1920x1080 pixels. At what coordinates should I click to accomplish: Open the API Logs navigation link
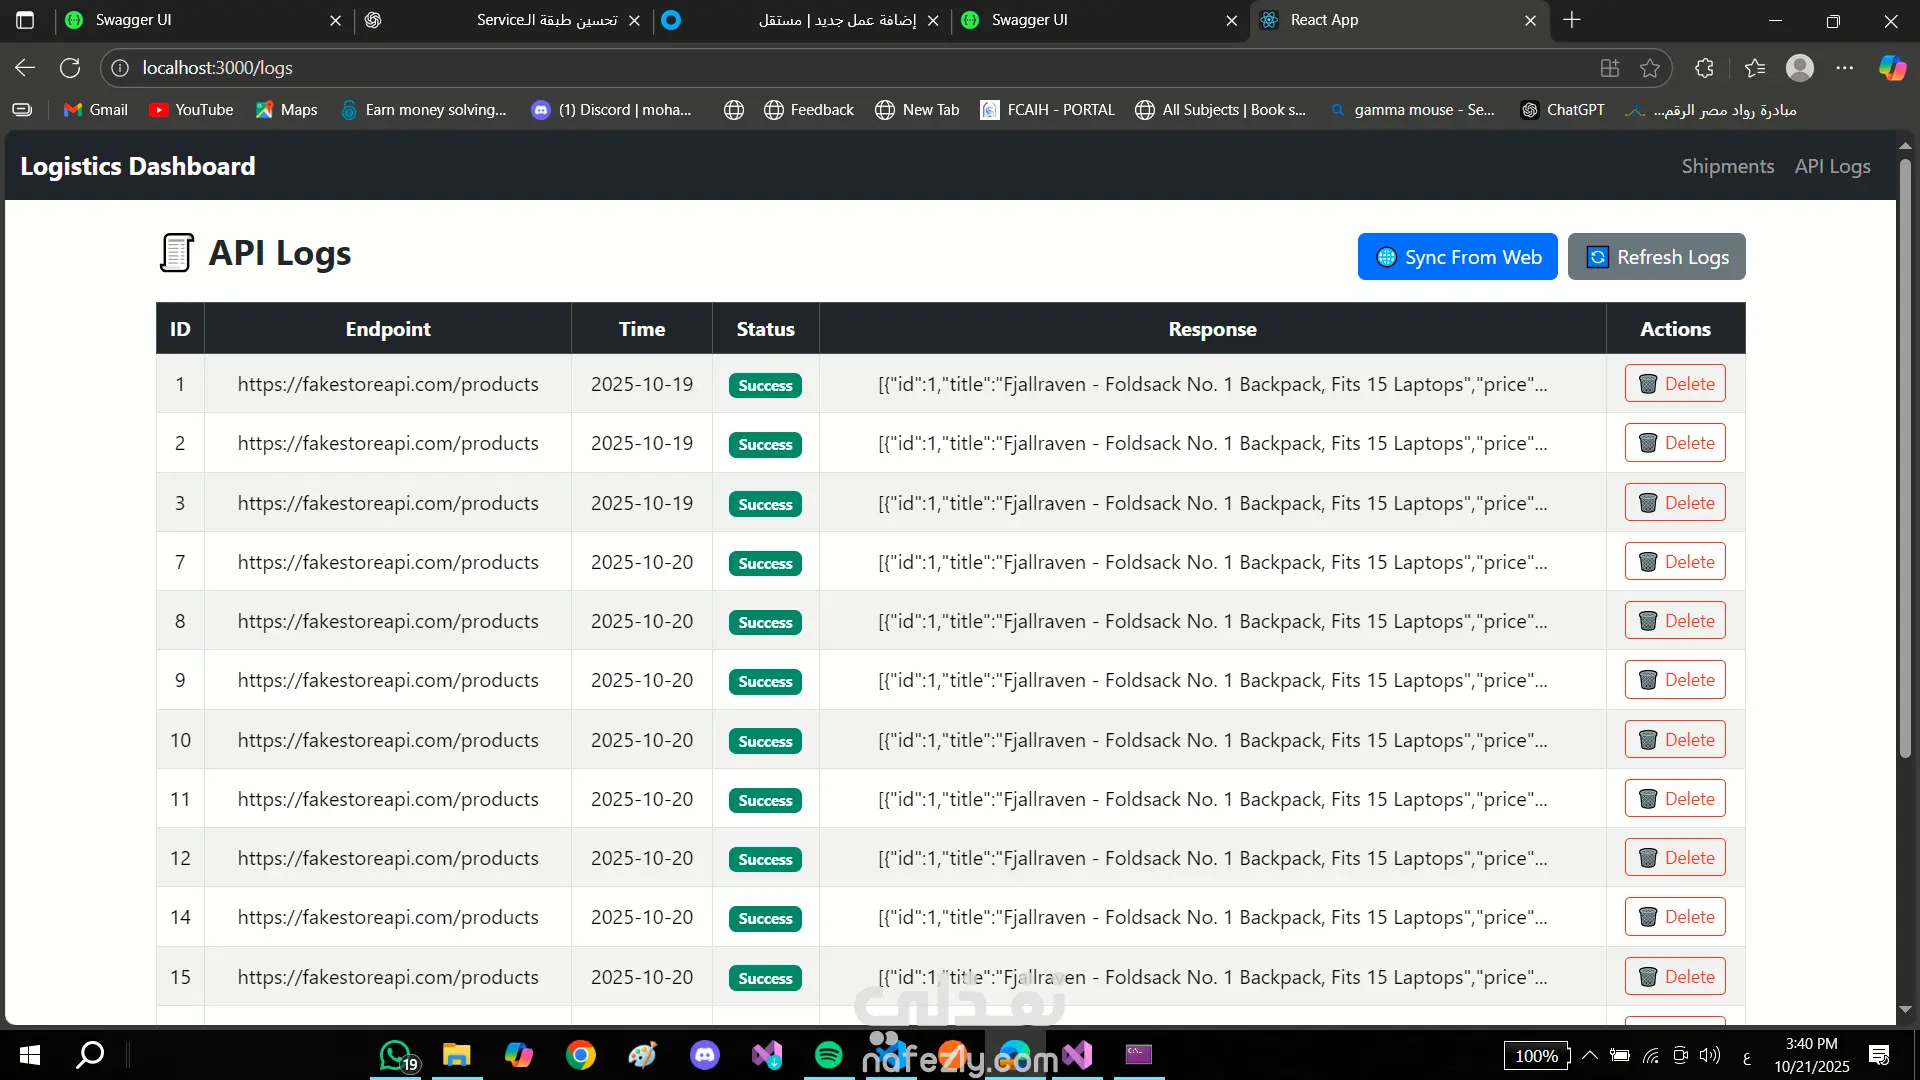tap(1832, 166)
